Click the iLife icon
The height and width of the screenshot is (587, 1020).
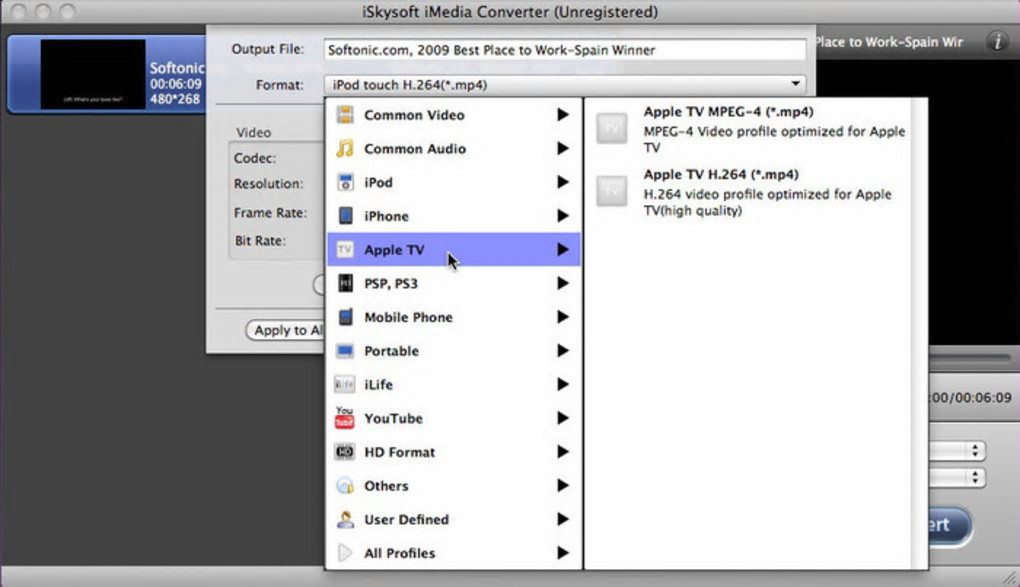click(x=344, y=385)
